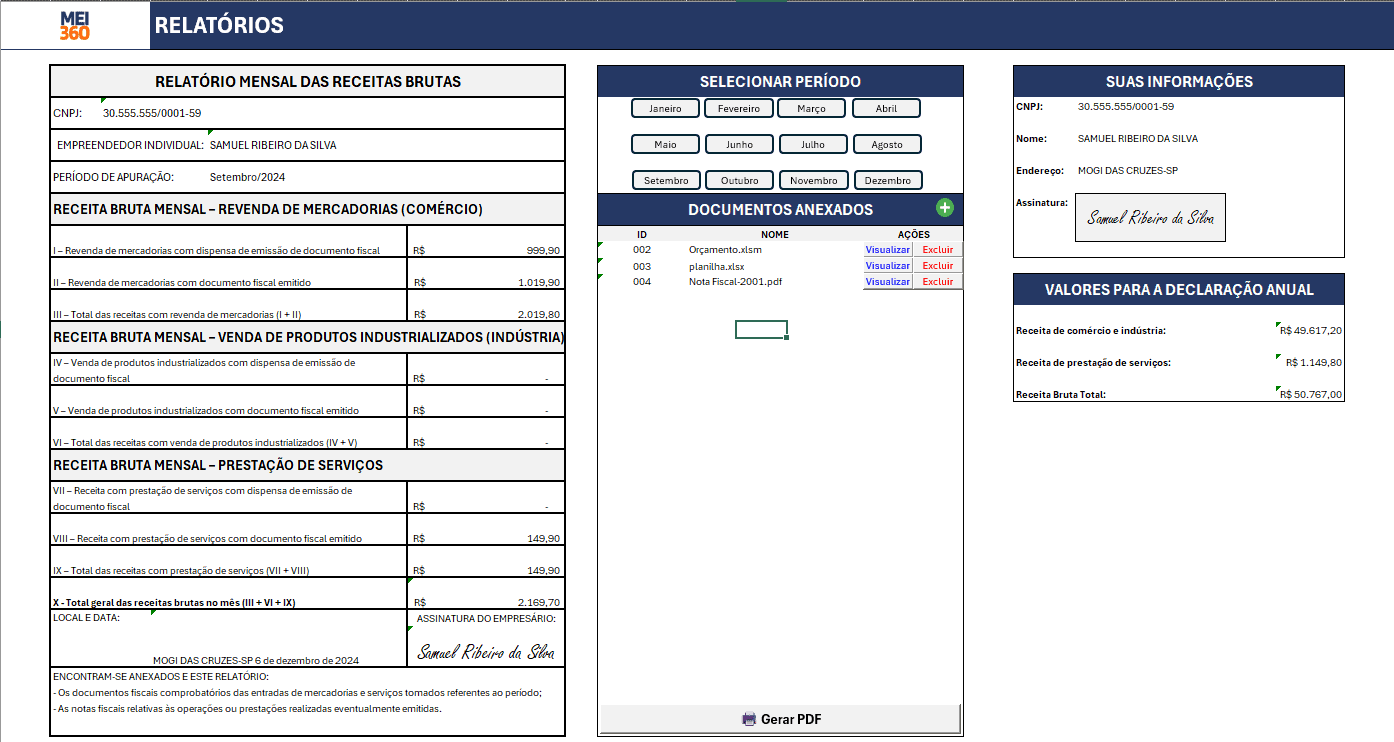This screenshot has width=1394, height=742.
Task: Click the 1.019,90 revenue value
Action: pyautogui.click(x=539, y=282)
